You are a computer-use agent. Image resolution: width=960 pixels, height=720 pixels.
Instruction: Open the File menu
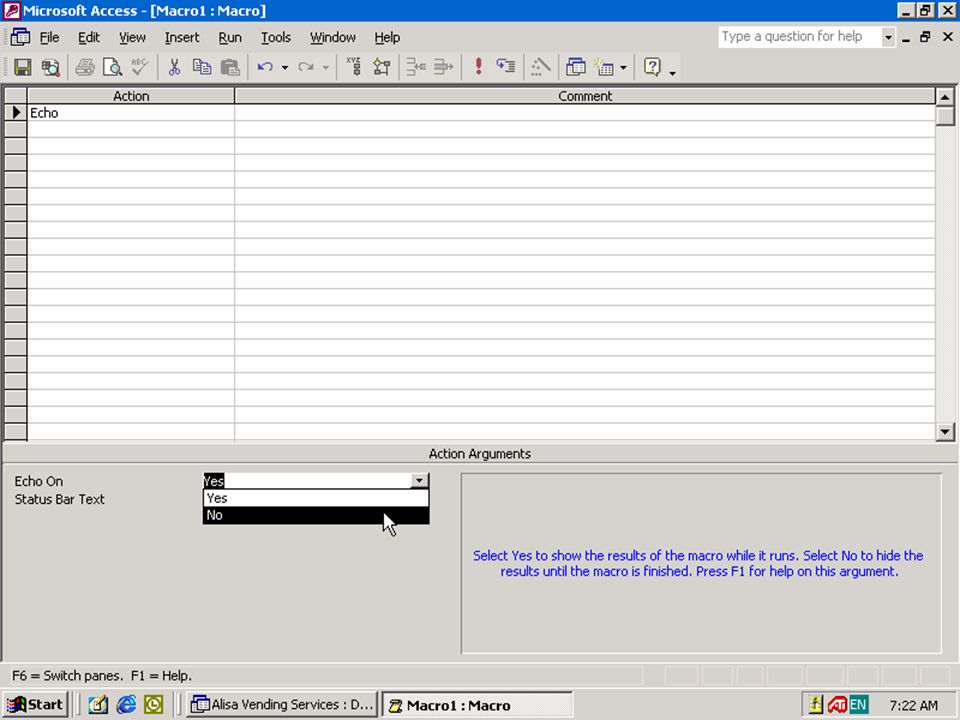50,37
